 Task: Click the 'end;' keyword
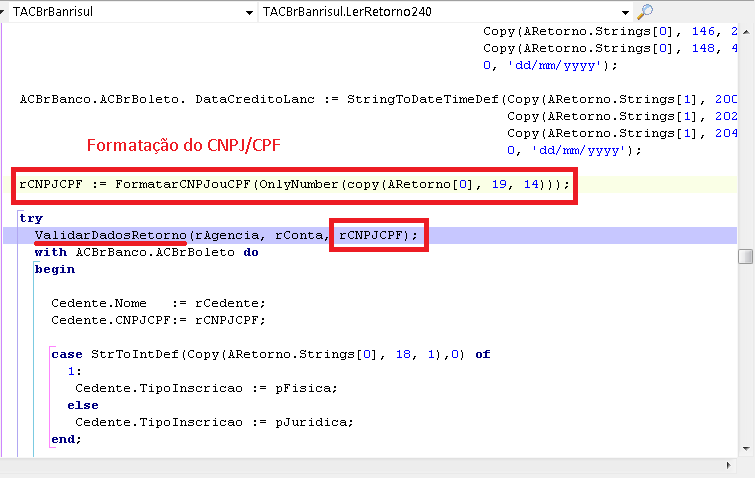click(66, 439)
